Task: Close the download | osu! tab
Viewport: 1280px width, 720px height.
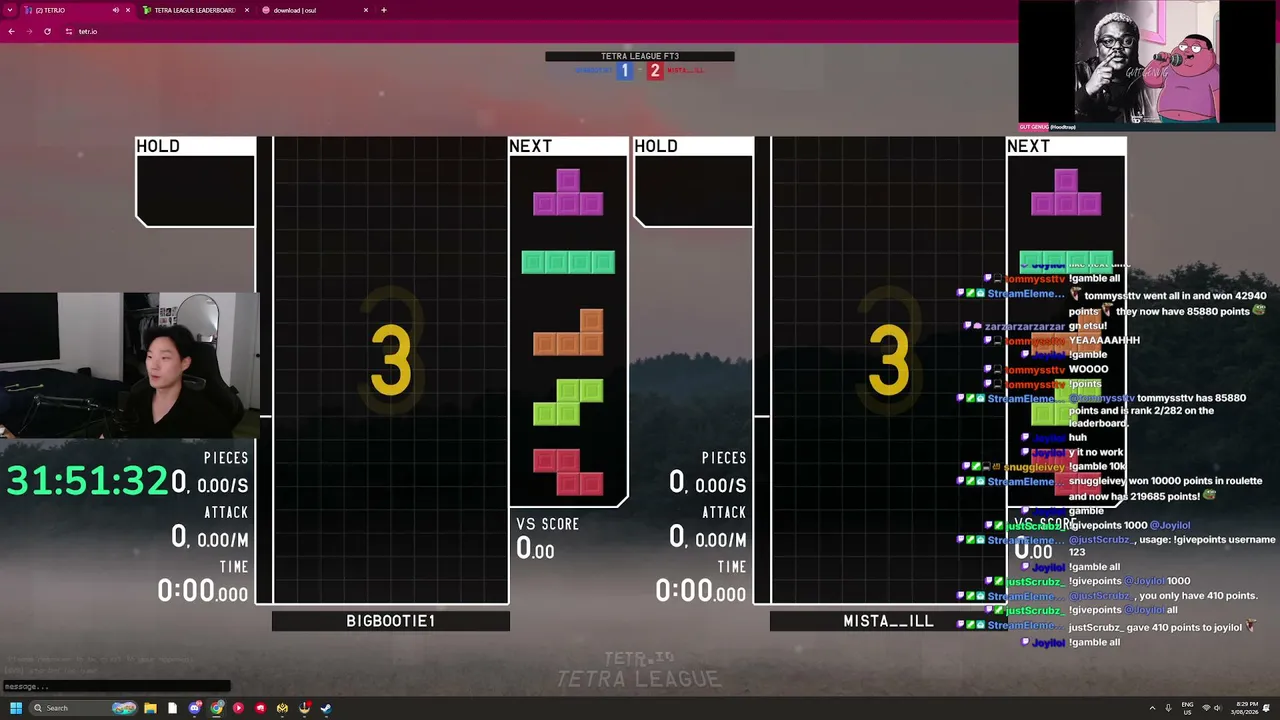Action: (x=366, y=10)
